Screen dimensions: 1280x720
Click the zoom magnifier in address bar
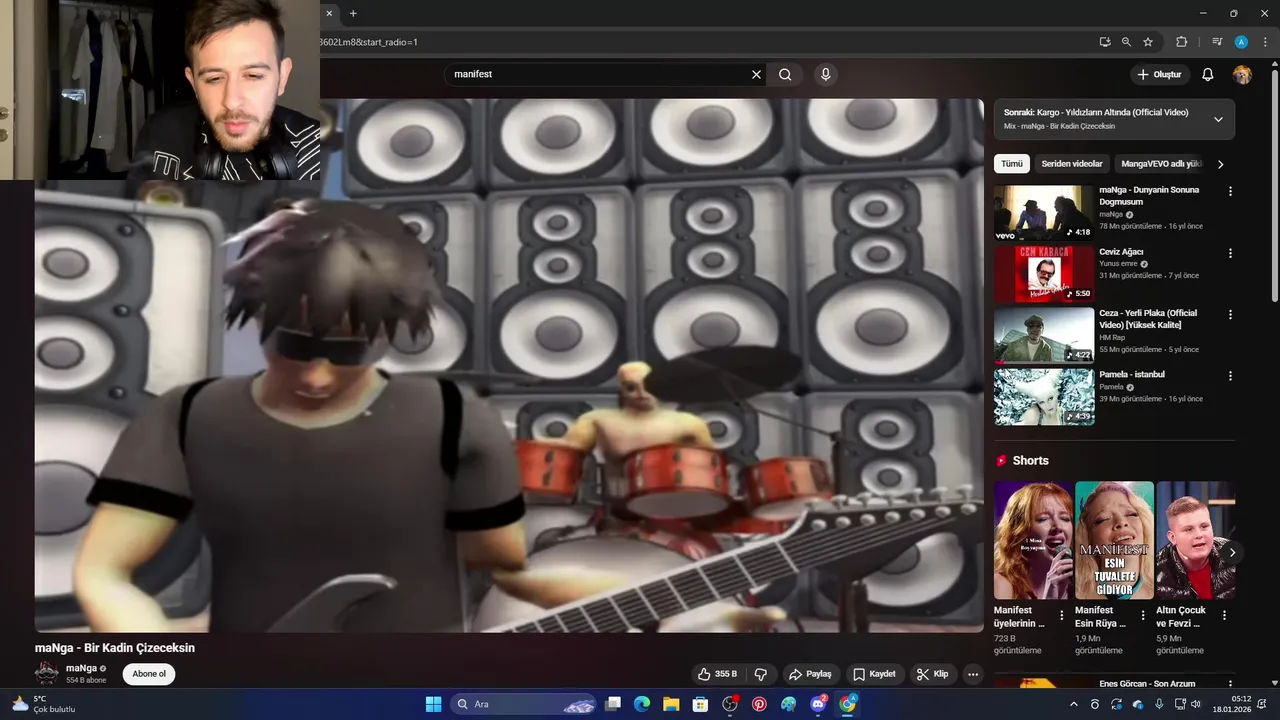1126,42
